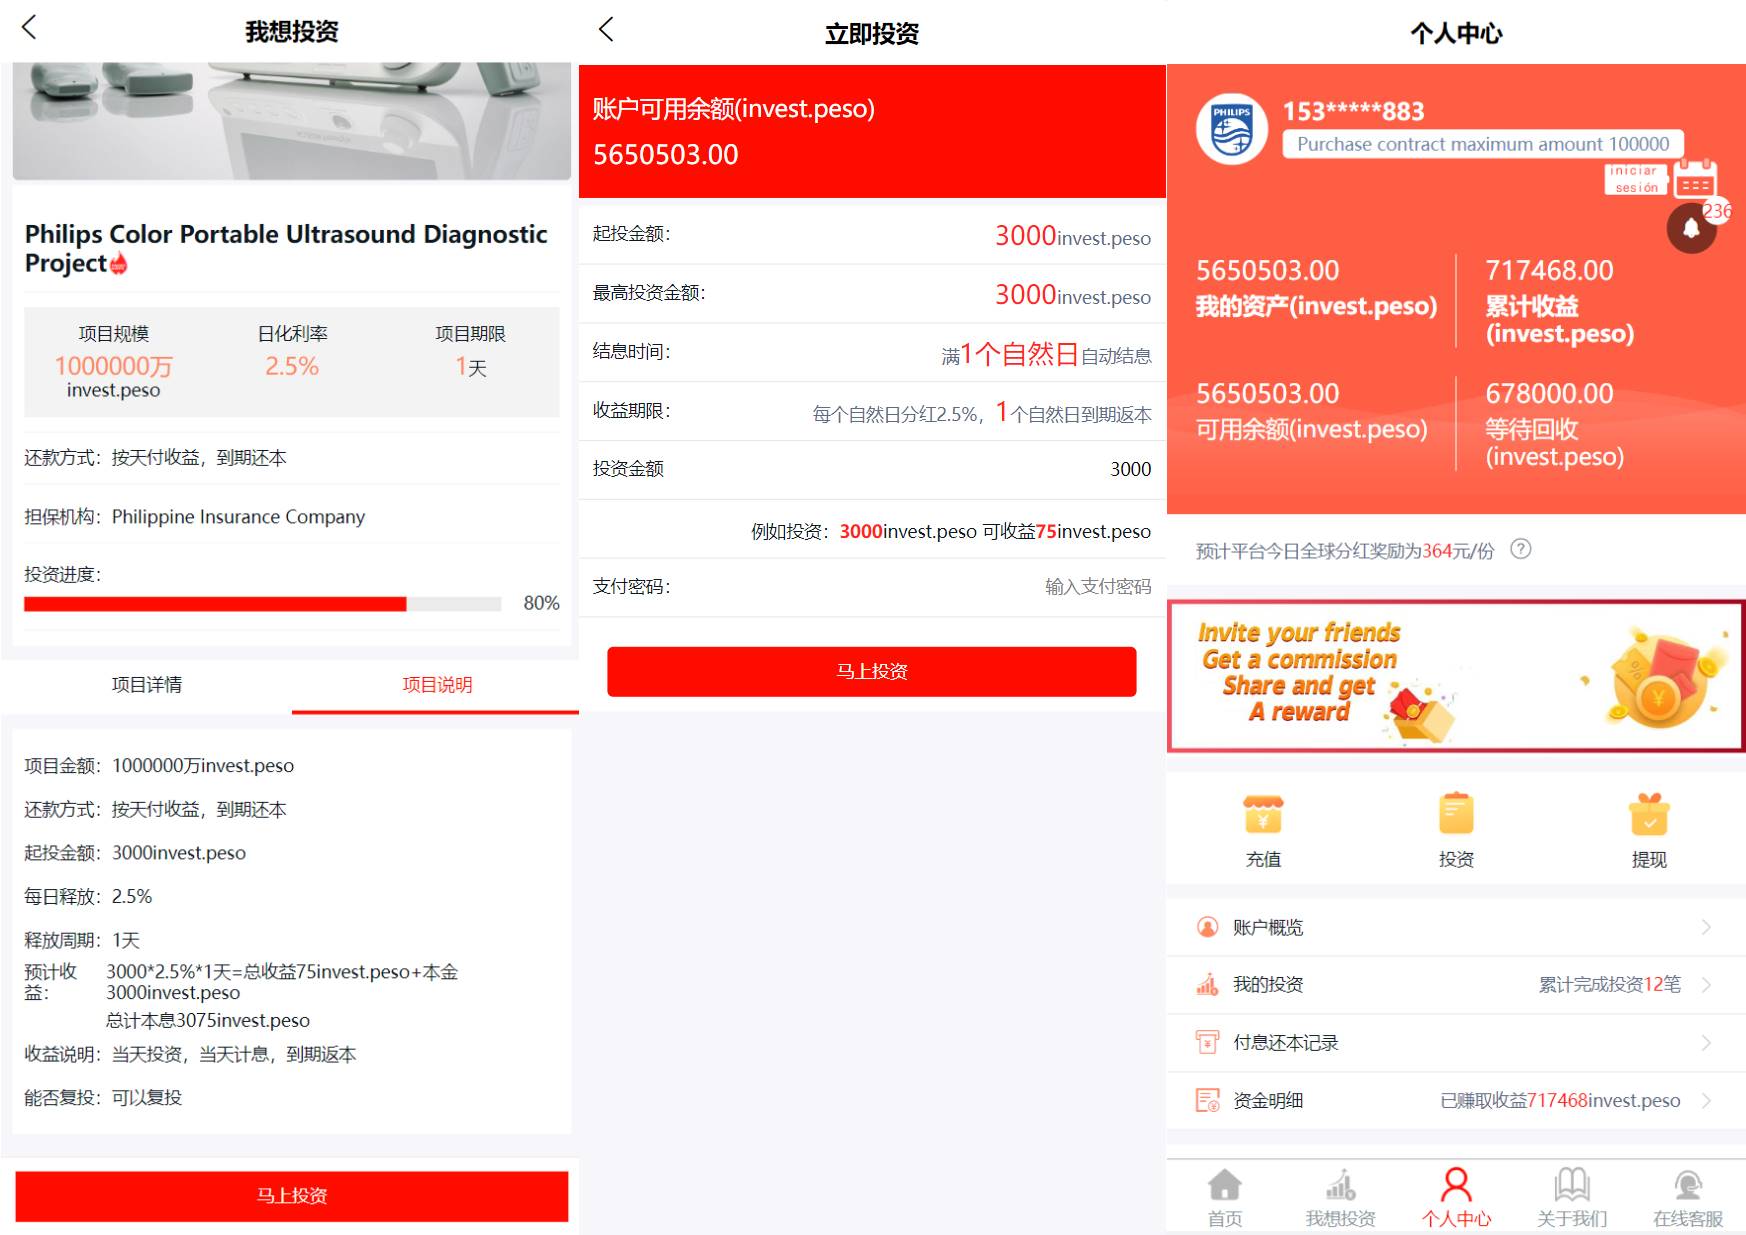Tap 已赚取收益717468invest.peso text
1746x1235 pixels.
(1560, 1100)
